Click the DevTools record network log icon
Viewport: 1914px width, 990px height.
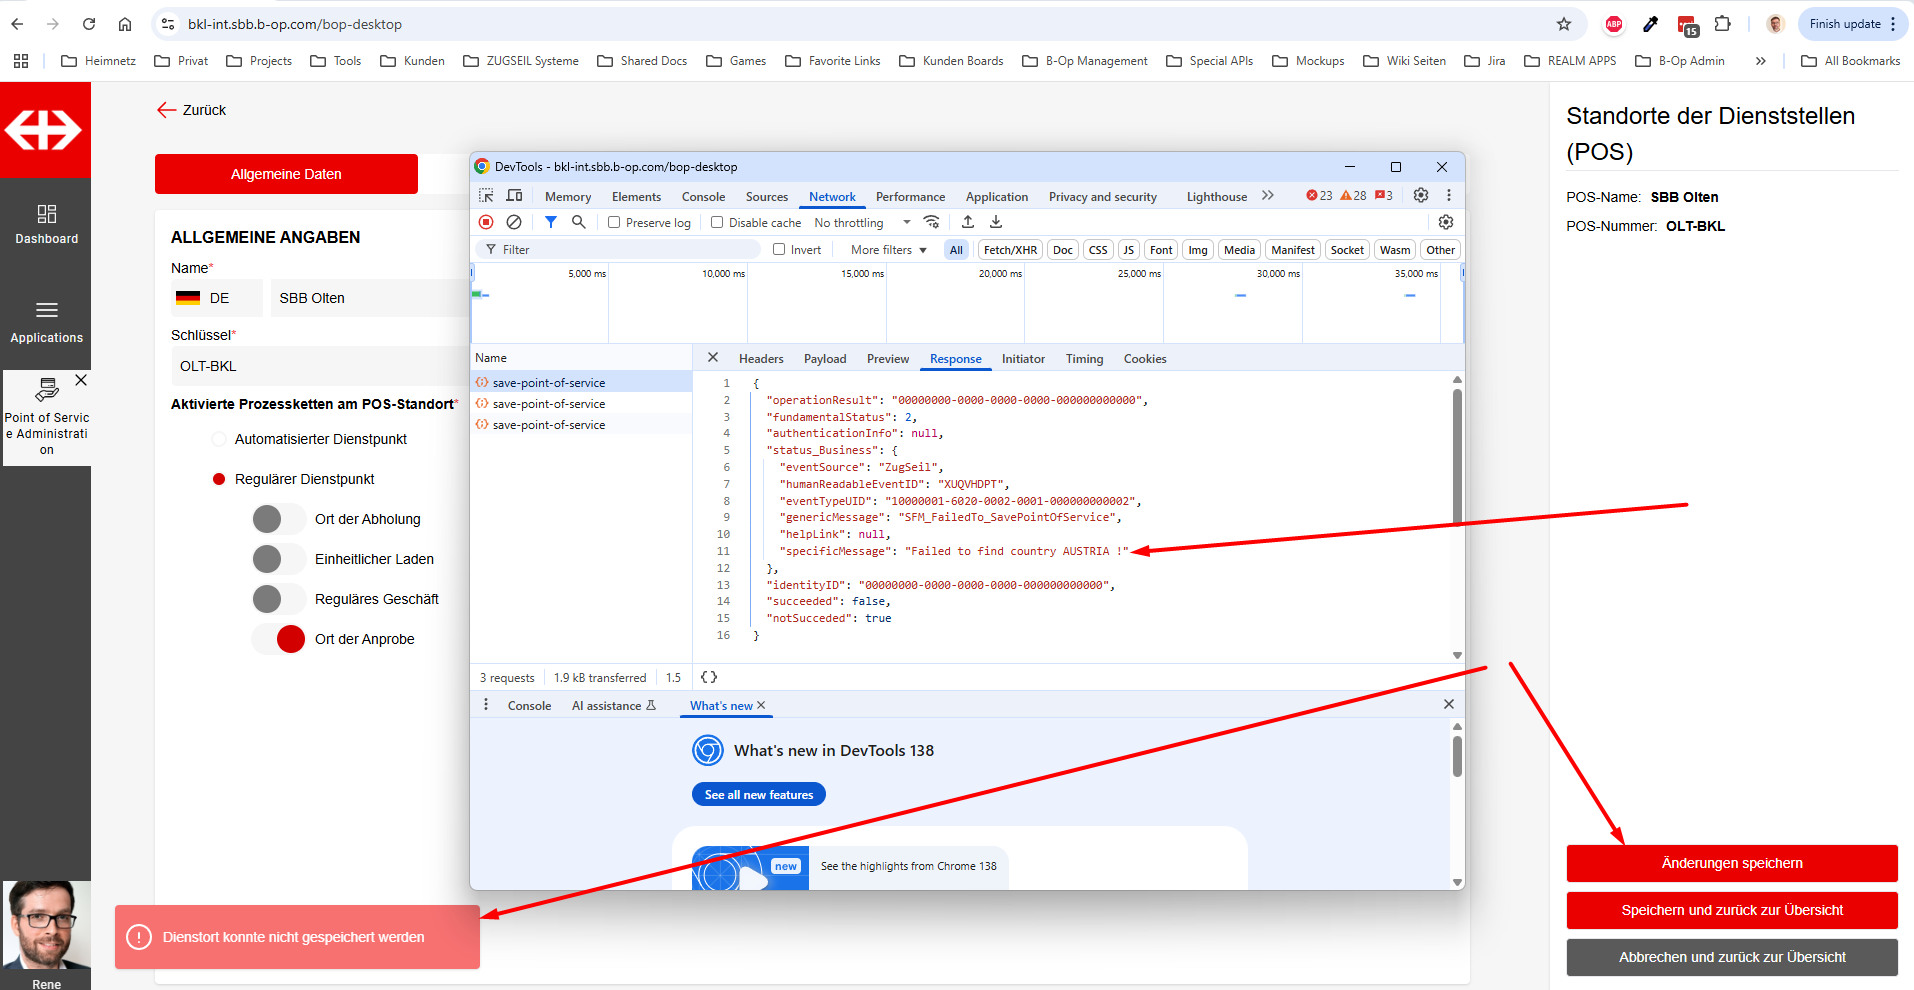click(486, 222)
